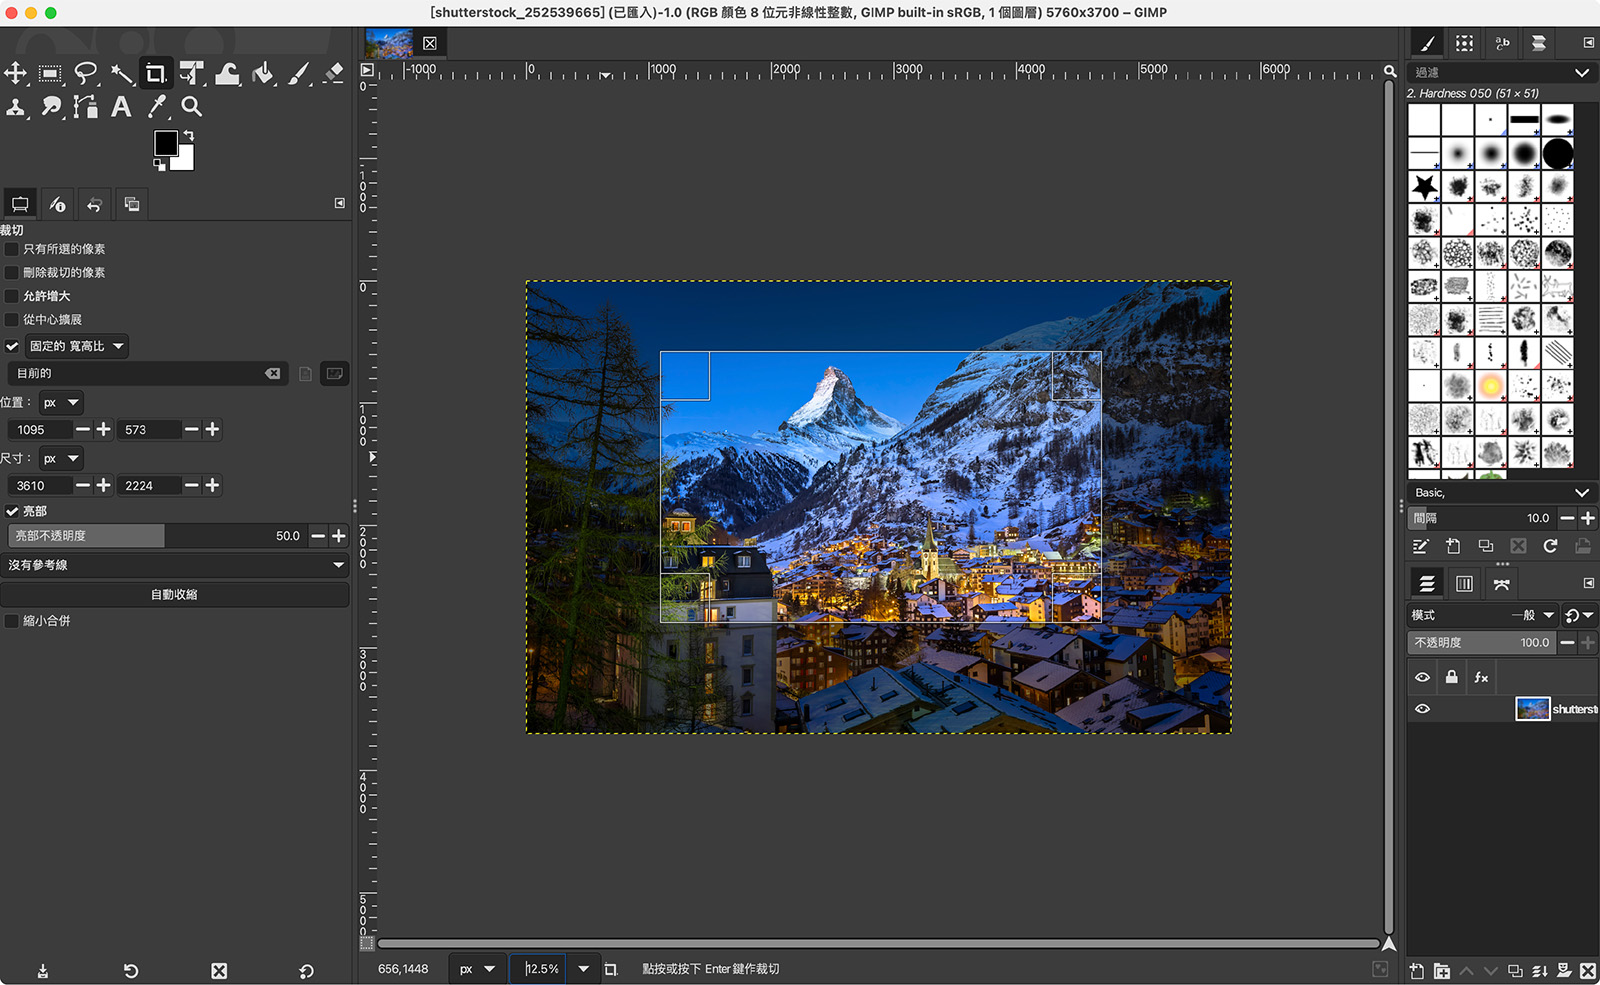Select the Bucket Fill tool
Screen dimensions: 1600x985
point(263,73)
